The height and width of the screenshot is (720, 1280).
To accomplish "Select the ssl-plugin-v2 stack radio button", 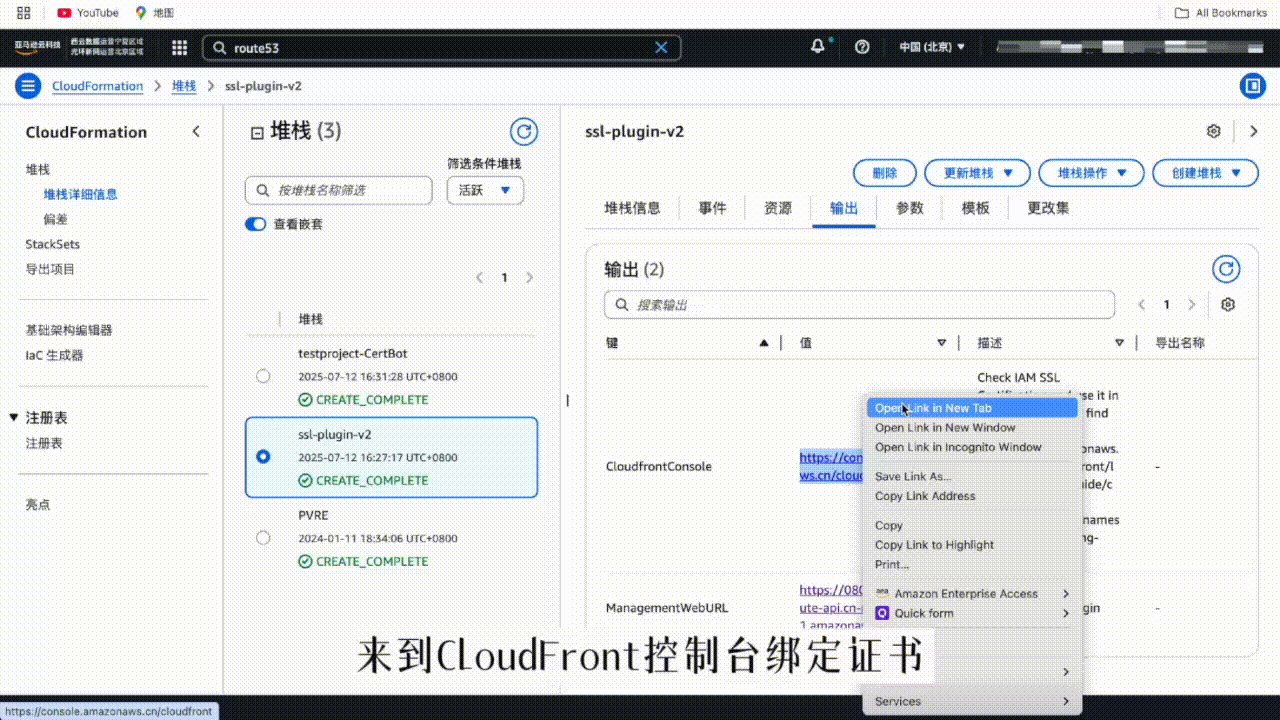I will pyautogui.click(x=263, y=457).
